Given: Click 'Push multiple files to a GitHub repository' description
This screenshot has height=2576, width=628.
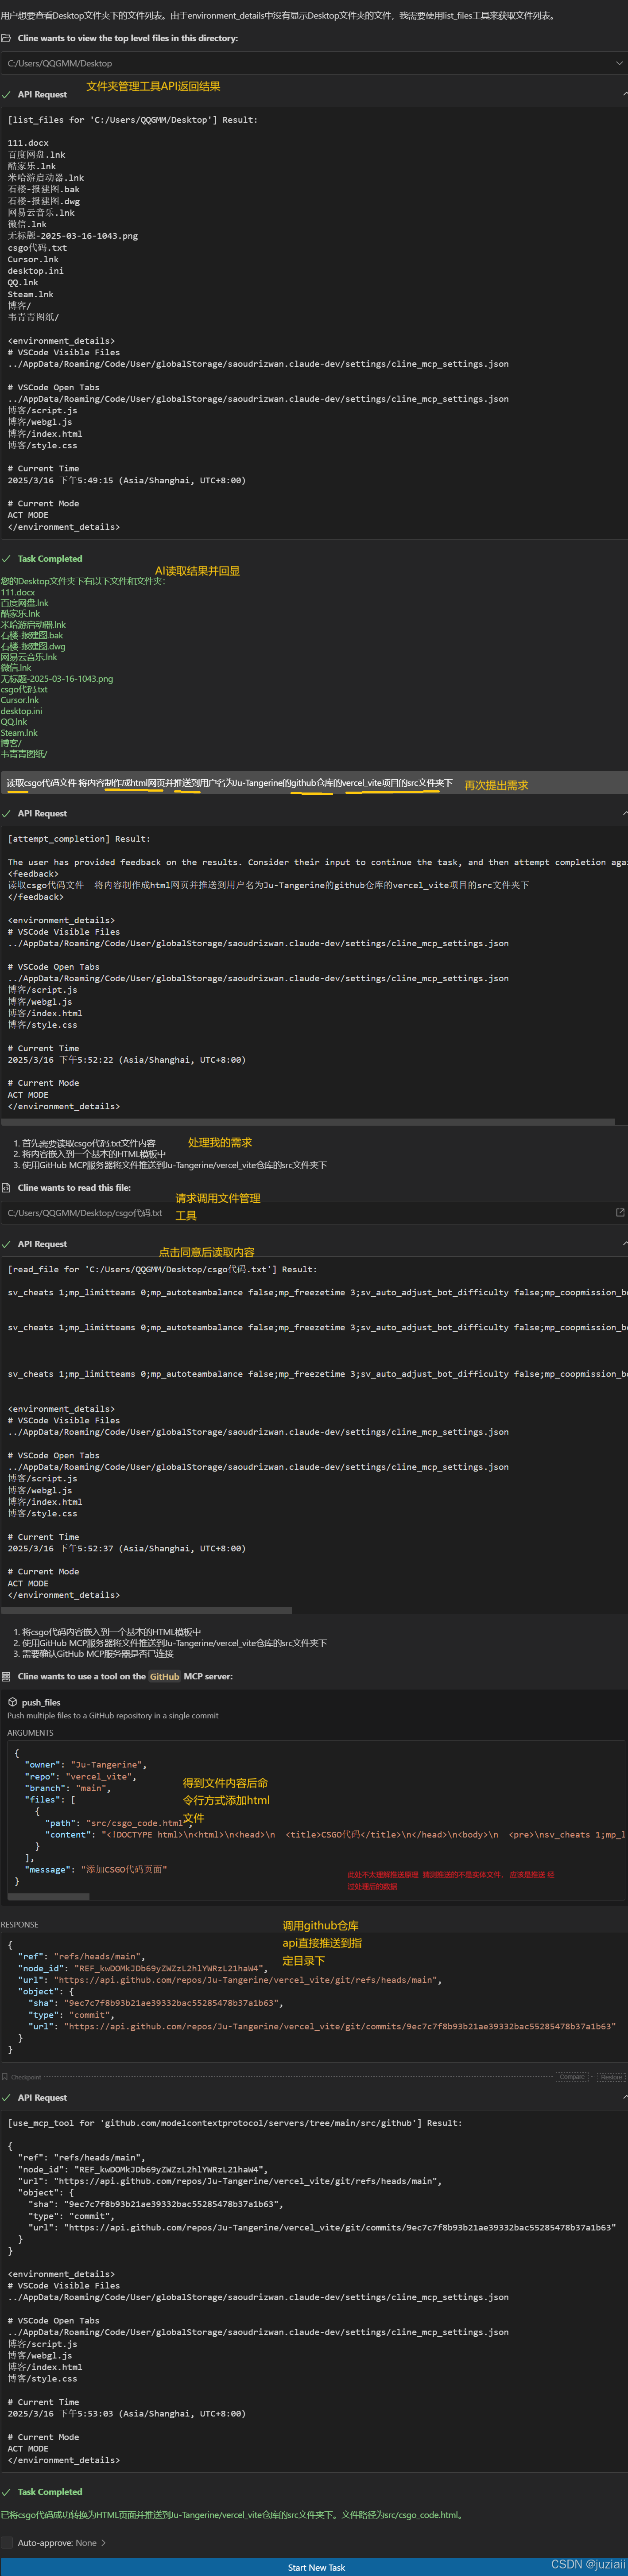Looking at the screenshot, I should pos(112,1716).
